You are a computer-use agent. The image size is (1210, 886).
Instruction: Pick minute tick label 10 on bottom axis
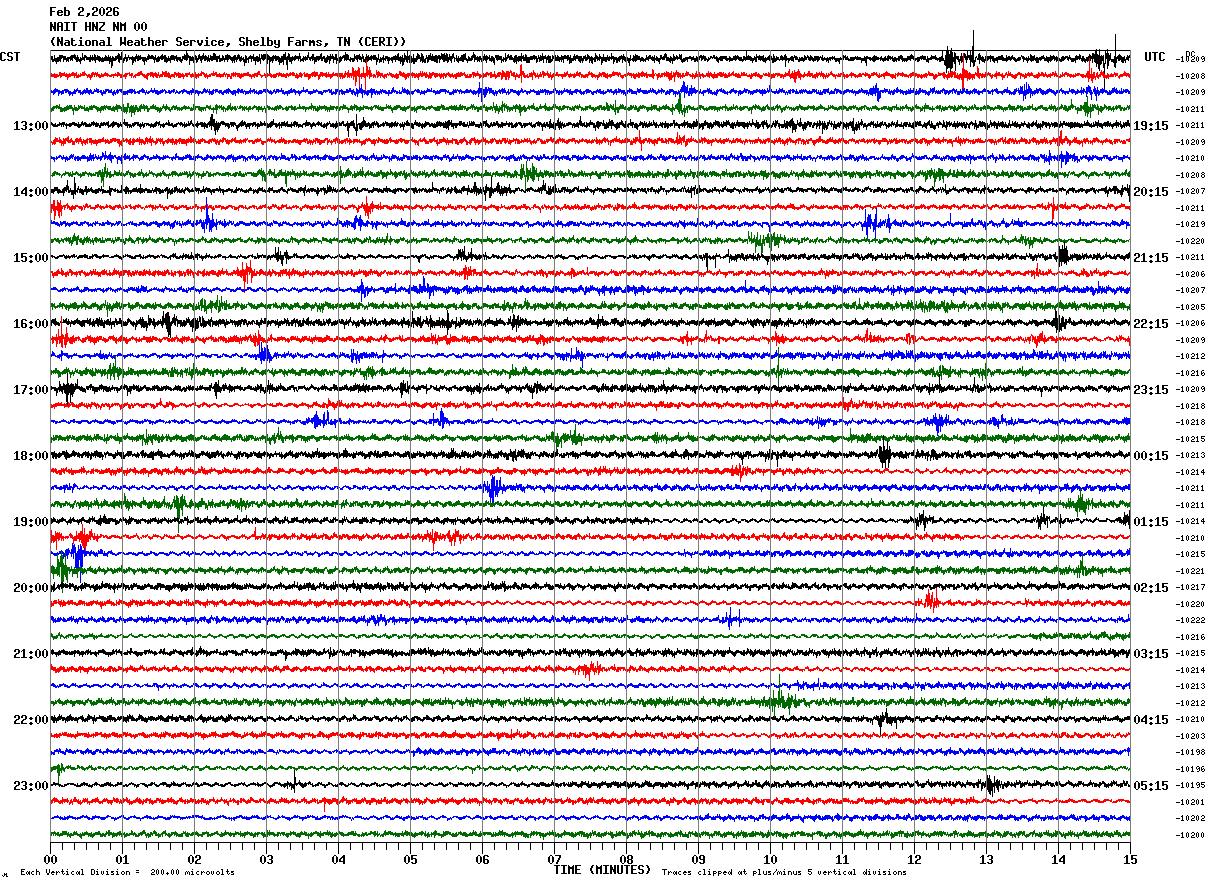[770, 859]
